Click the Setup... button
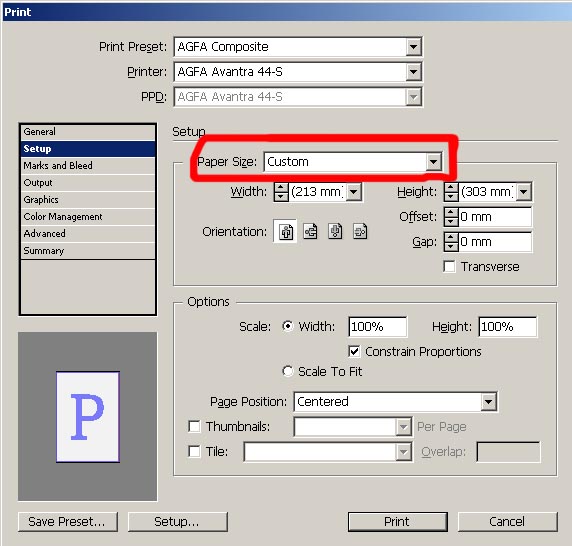The width and height of the screenshot is (572, 546). [x=178, y=522]
